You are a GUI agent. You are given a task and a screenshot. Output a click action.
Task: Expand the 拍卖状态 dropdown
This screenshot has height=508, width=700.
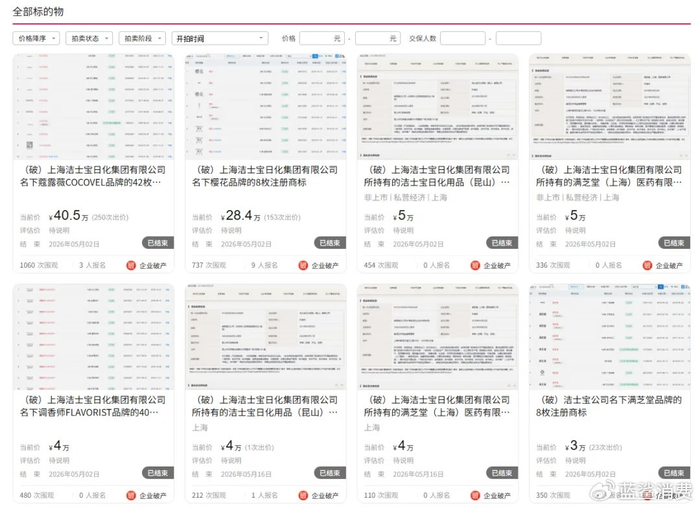pyautogui.click(x=89, y=38)
